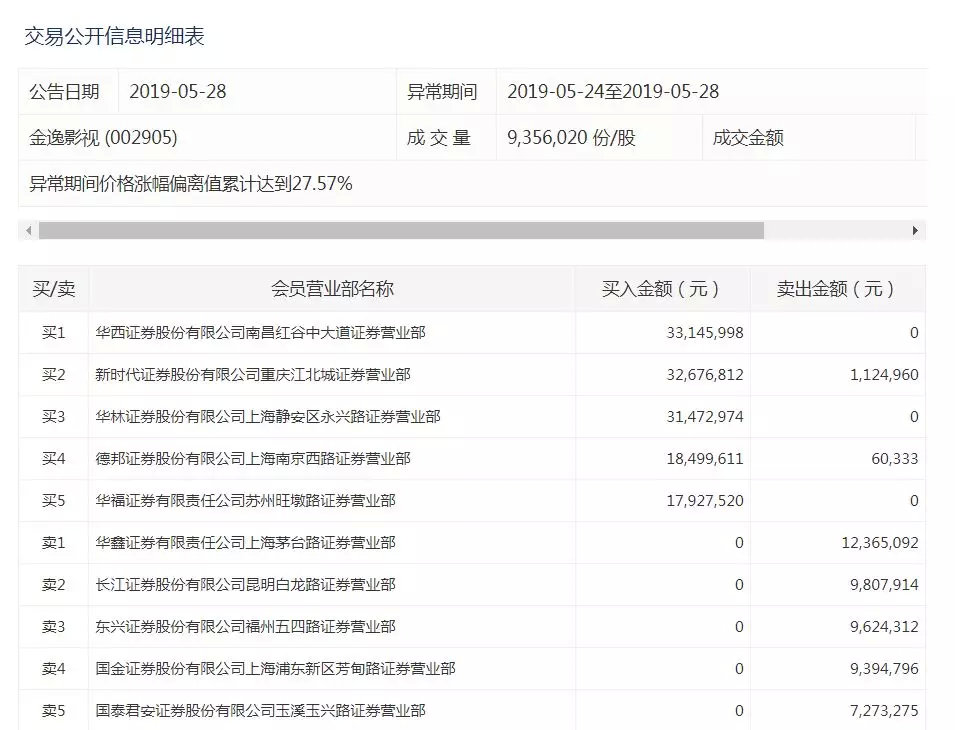955x730 pixels.
Task: Click the 卖出金额（元） column header
Action: pyautogui.click(x=837, y=289)
